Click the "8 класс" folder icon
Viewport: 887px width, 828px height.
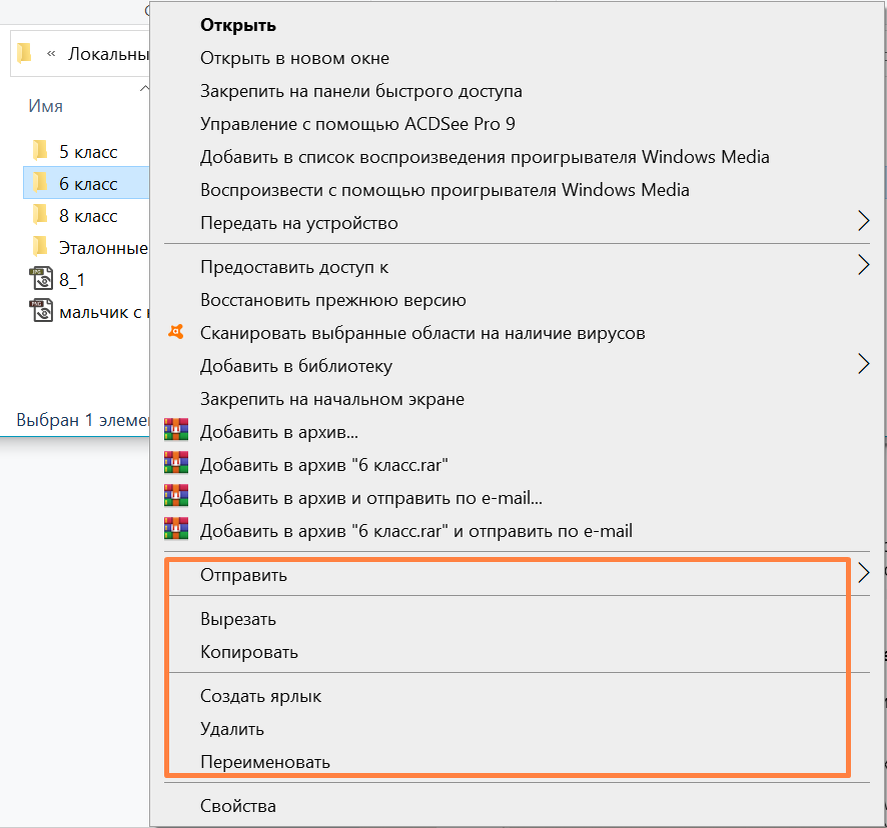41,215
